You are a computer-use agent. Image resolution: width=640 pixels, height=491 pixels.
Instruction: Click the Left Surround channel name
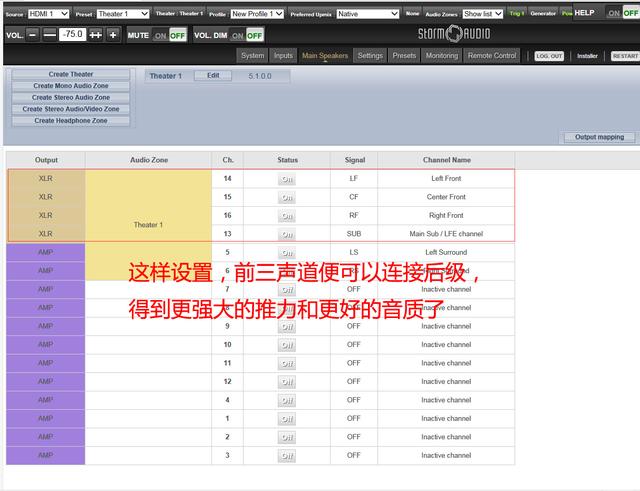pos(446,252)
